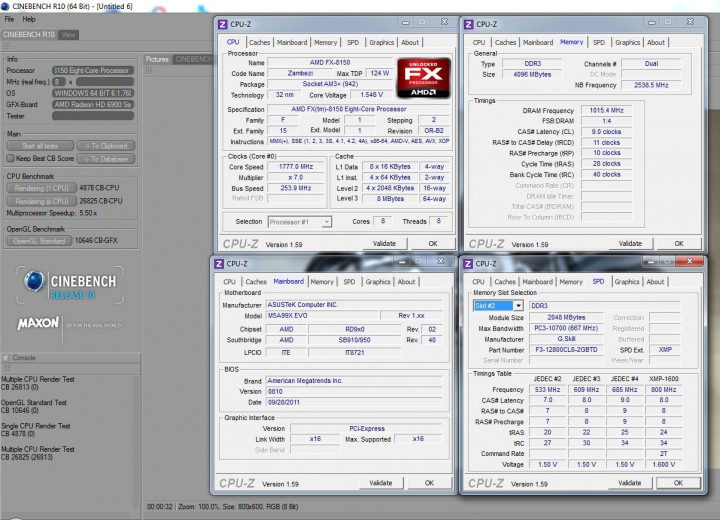
Task: Click the Core Voltage value 1.548 V
Action: pos(371,95)
